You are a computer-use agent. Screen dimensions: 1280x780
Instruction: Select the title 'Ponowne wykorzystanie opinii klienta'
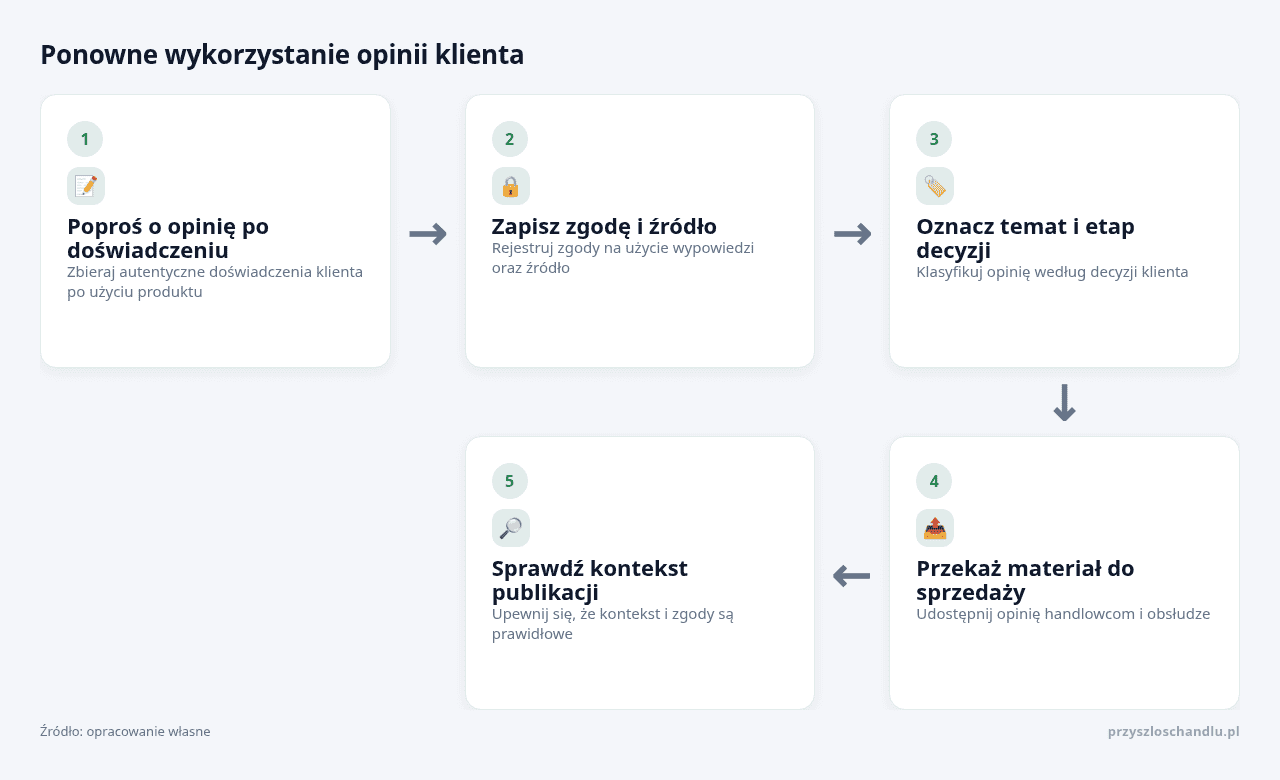(282, 55)
